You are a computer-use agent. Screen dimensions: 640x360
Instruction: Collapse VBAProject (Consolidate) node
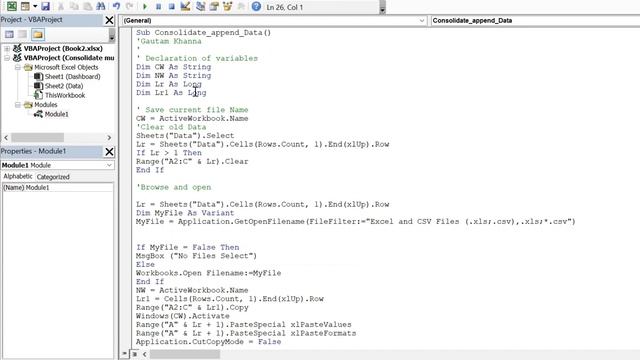pos(7,58)
